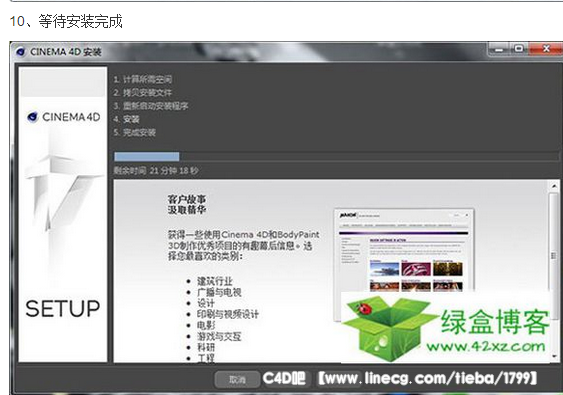This screenshot has width=563, height=395.
Task: Click the heading '客户故事'
Action: click(x=187, y=199)
